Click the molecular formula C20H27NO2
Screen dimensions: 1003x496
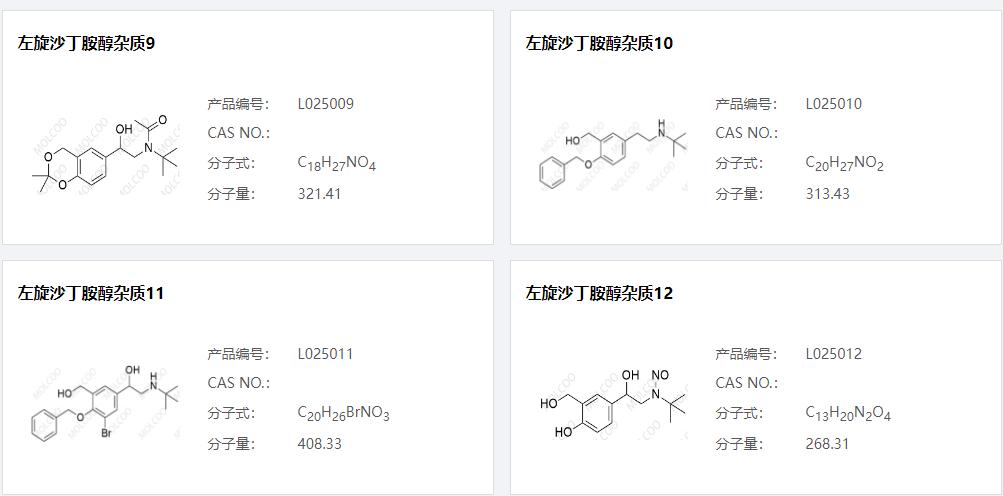pyautogui.click(x=845, y=163)
